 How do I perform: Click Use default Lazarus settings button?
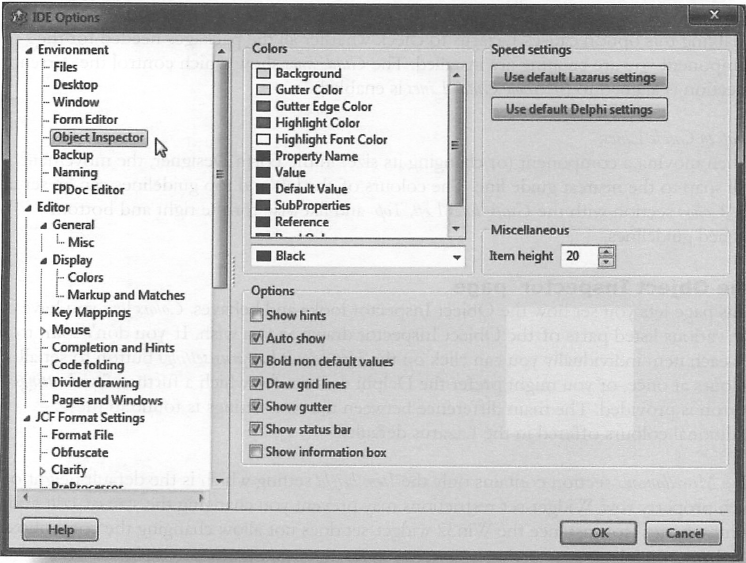coord(579,77)
